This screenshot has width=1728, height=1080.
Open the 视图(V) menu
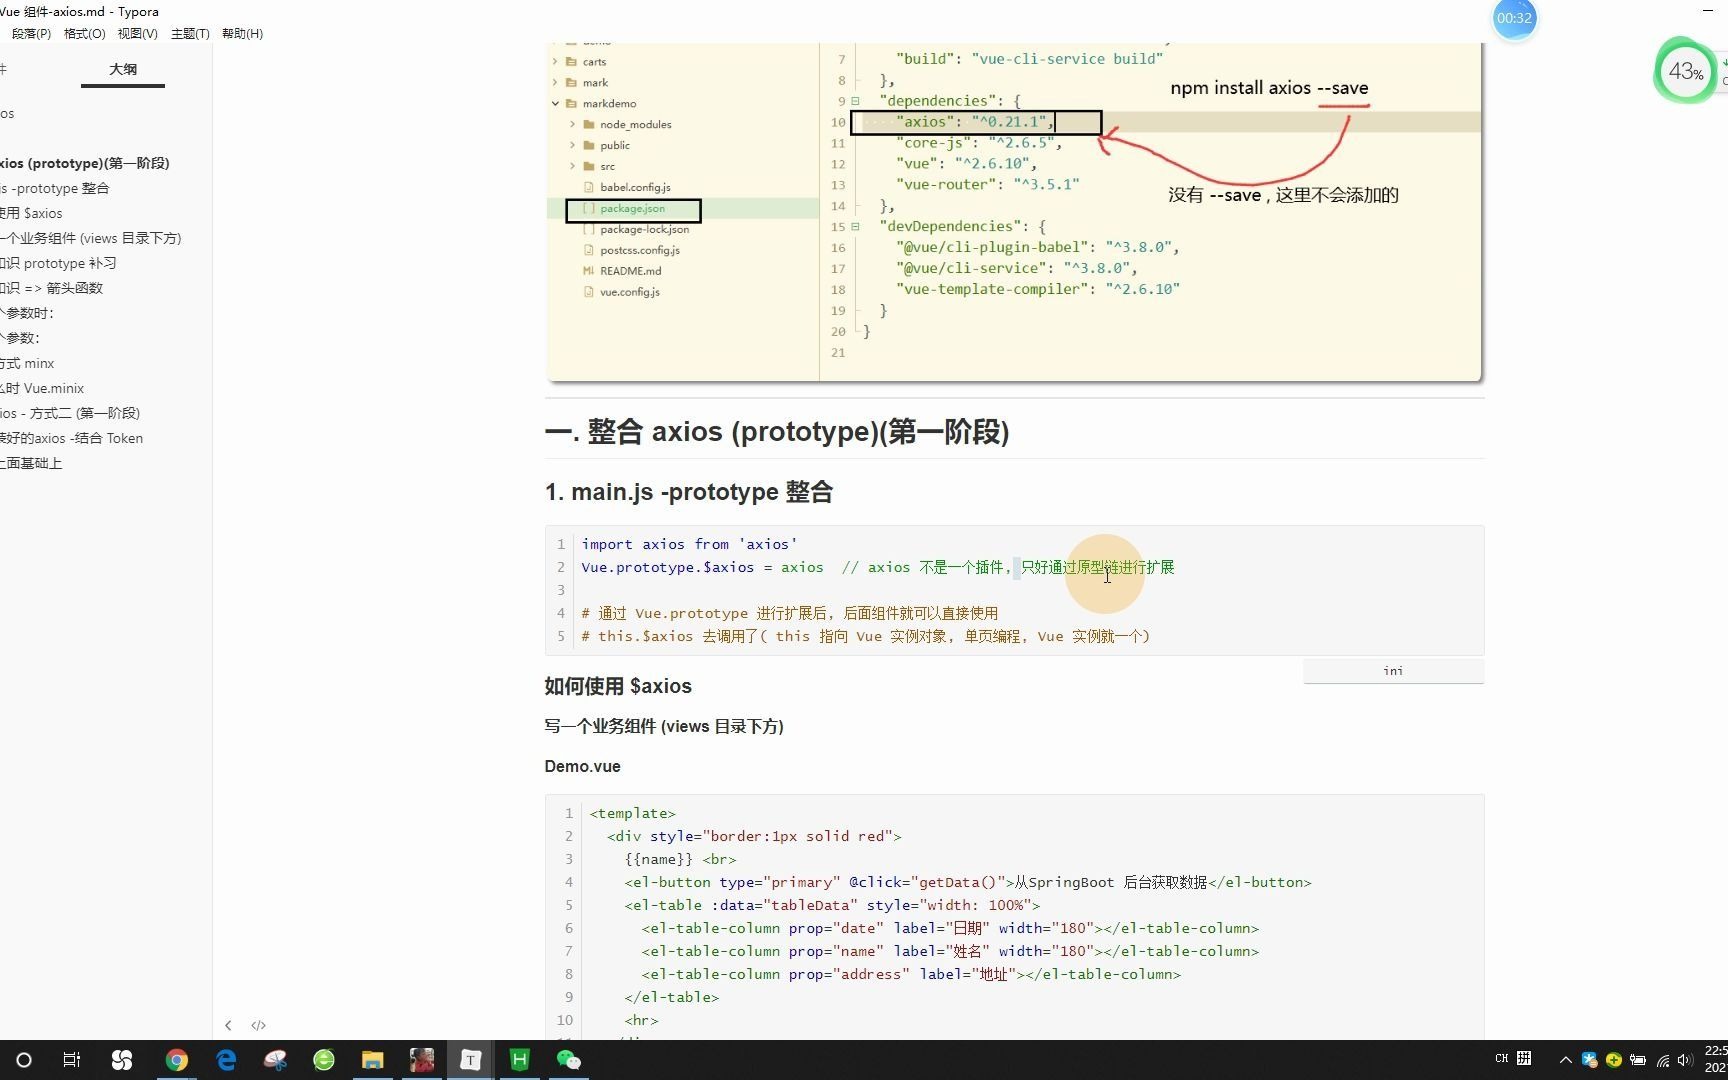pos(137,33)
